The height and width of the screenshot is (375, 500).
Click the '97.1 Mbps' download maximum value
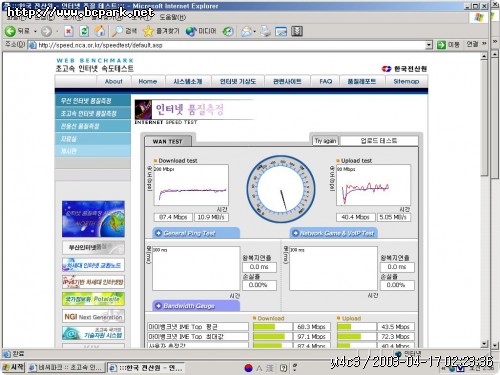pos(311,336)
